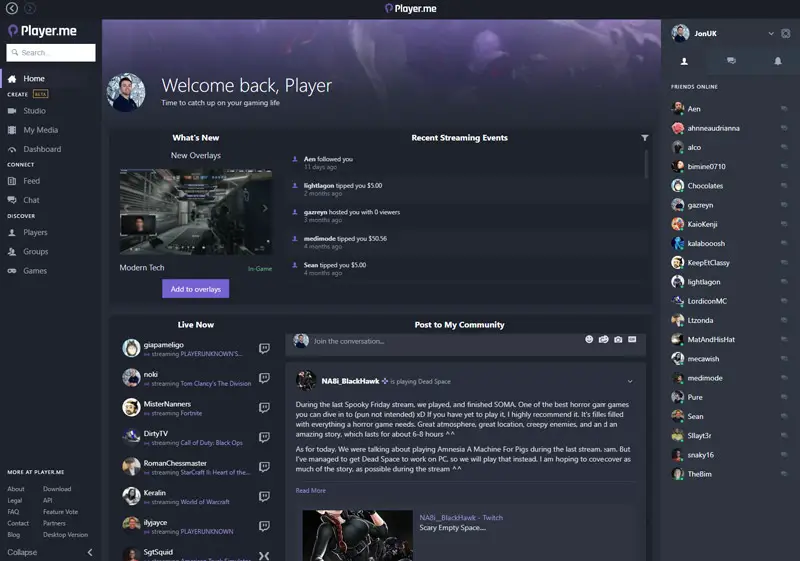Screen dimensions: 800x561
Task: Browse Groups in Discover
Action: click(35, 251)
